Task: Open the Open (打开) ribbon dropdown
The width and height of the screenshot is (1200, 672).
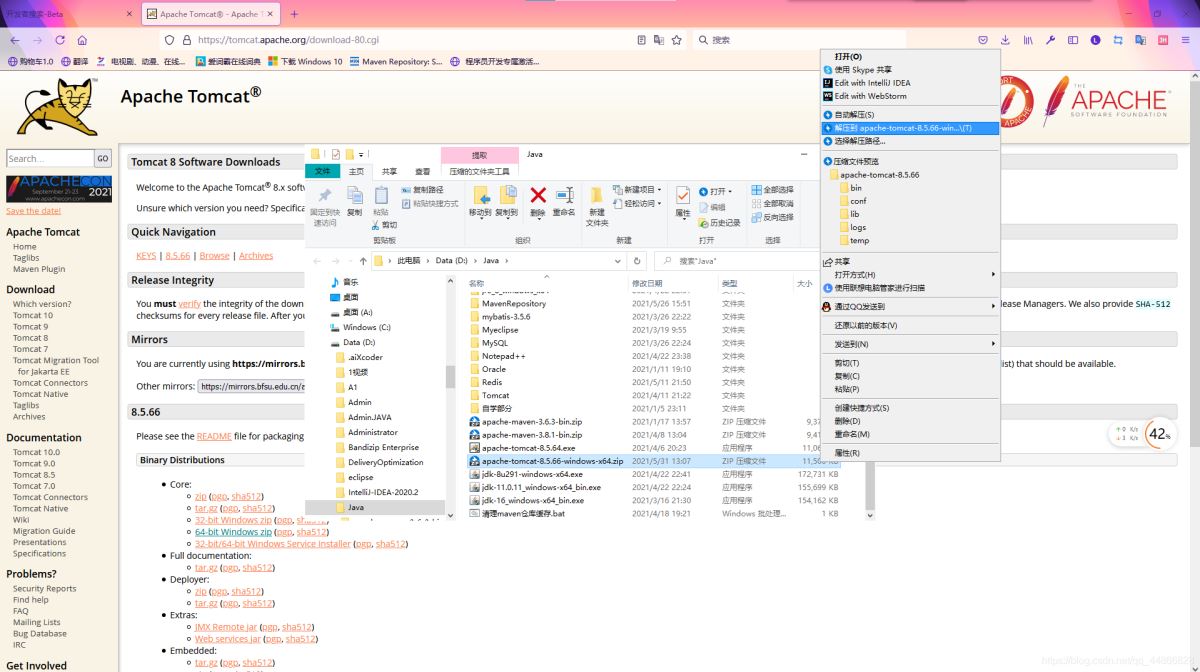Action: point(716,191)
